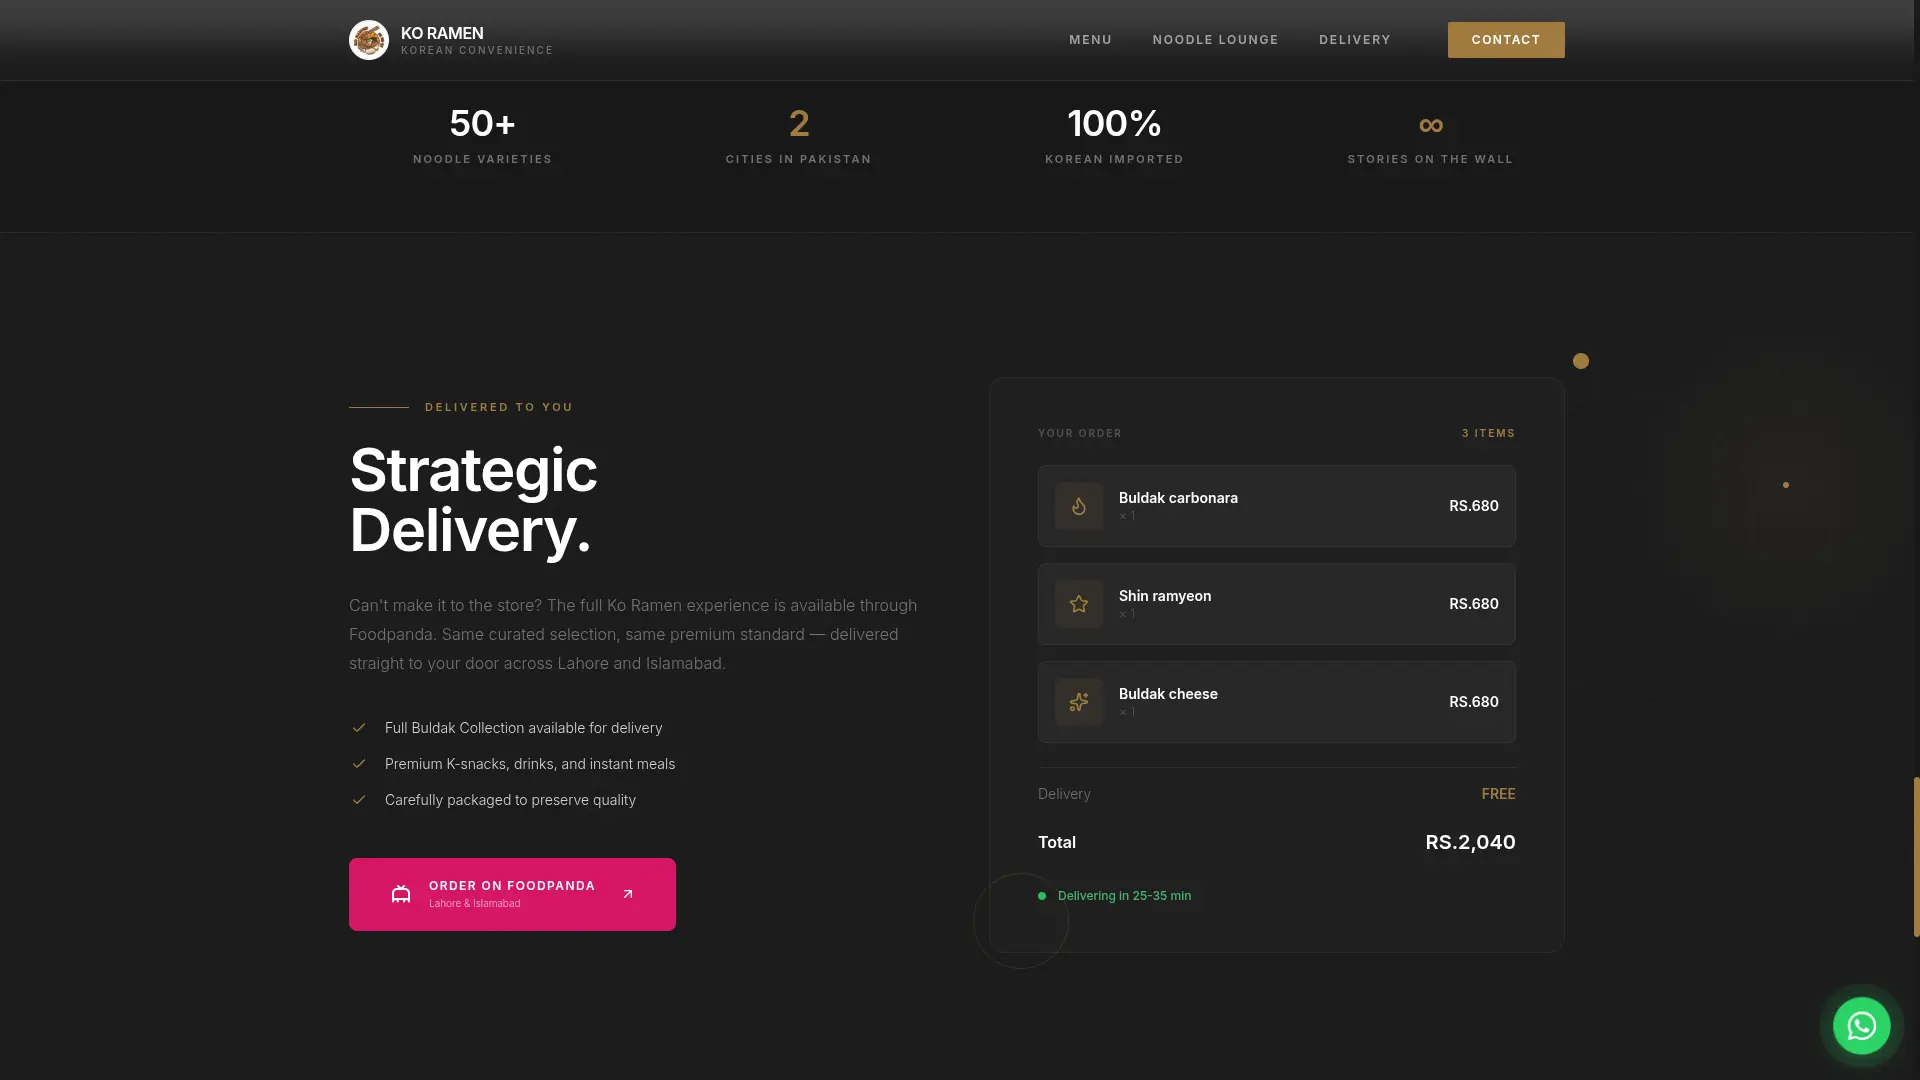Screen dimensions: 1920x1080
Task: Click the KO RAMEN brand name
Action: tap(442, 33)
